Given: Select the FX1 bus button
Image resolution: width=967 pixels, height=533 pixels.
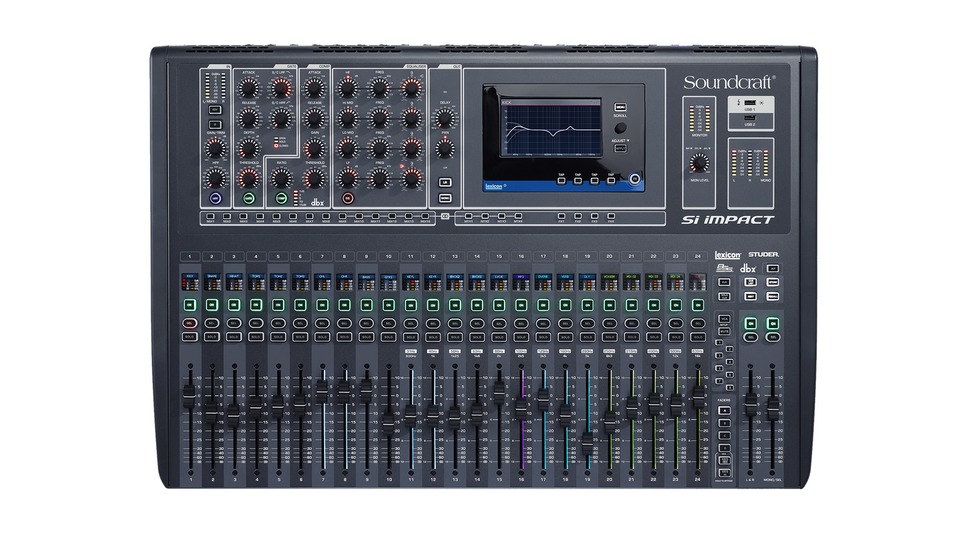Looking at the screenshot, I should [x=562, y=216].
